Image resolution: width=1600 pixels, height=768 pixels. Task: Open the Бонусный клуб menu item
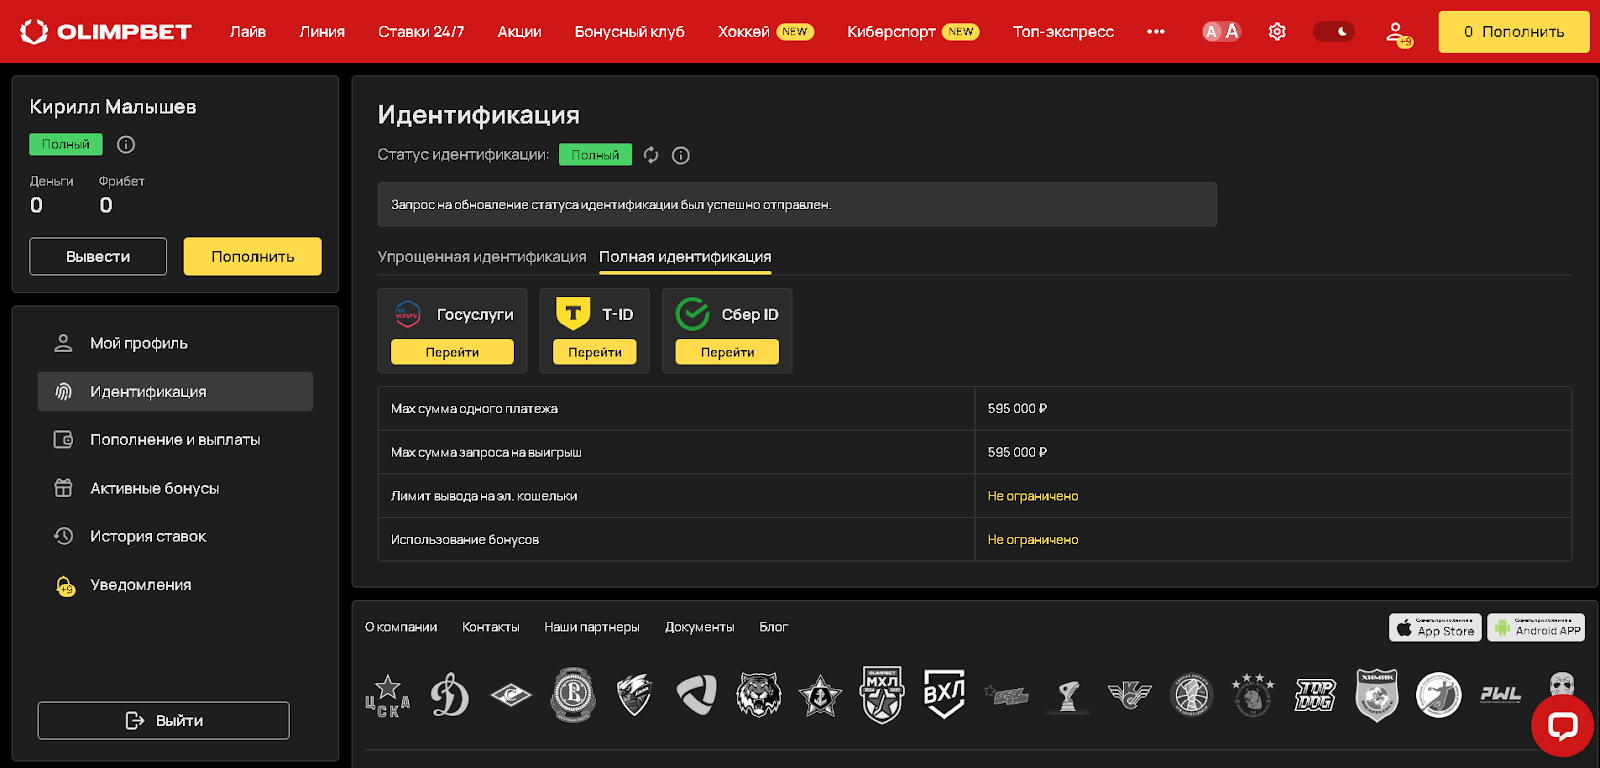pyautogui.click(x=630, y=32)
